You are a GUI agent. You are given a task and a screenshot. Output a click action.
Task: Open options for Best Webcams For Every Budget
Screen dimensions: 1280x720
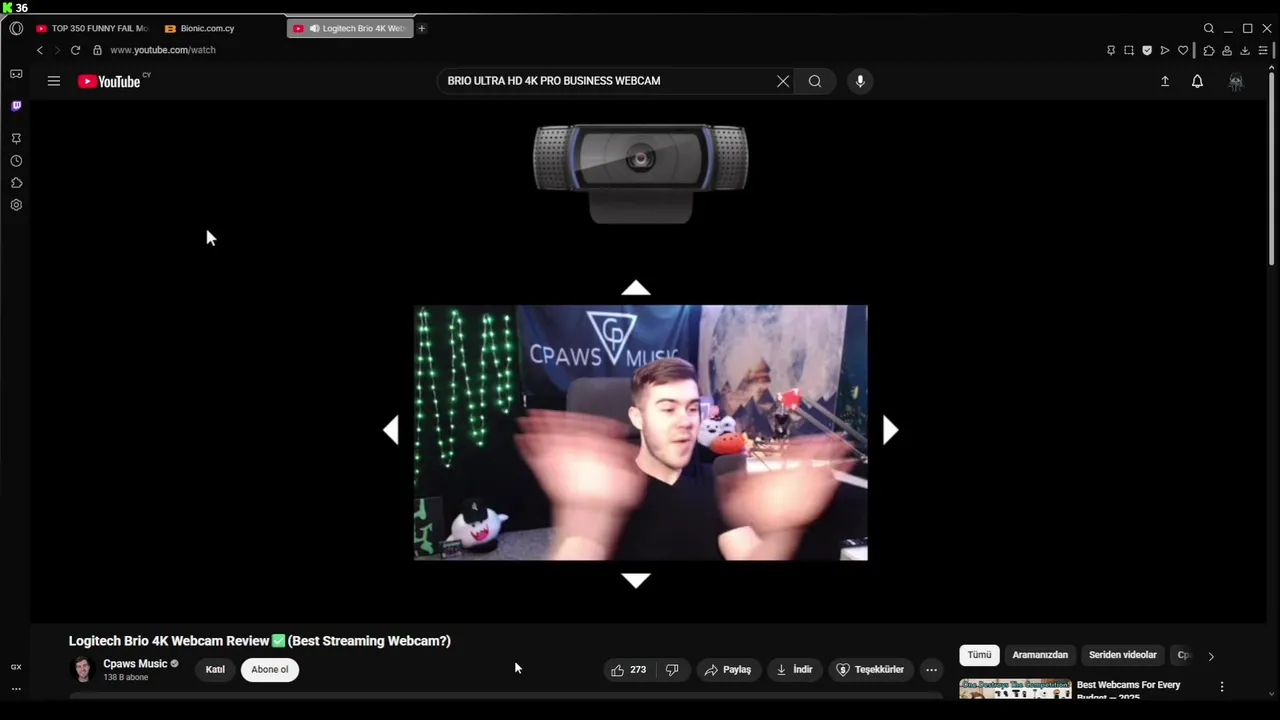(1222, 687)
